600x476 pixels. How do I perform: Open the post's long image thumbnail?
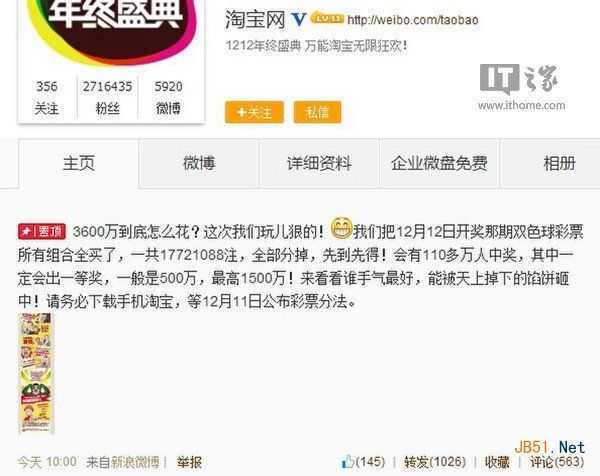pyautogui.click(x=36, y=373)
